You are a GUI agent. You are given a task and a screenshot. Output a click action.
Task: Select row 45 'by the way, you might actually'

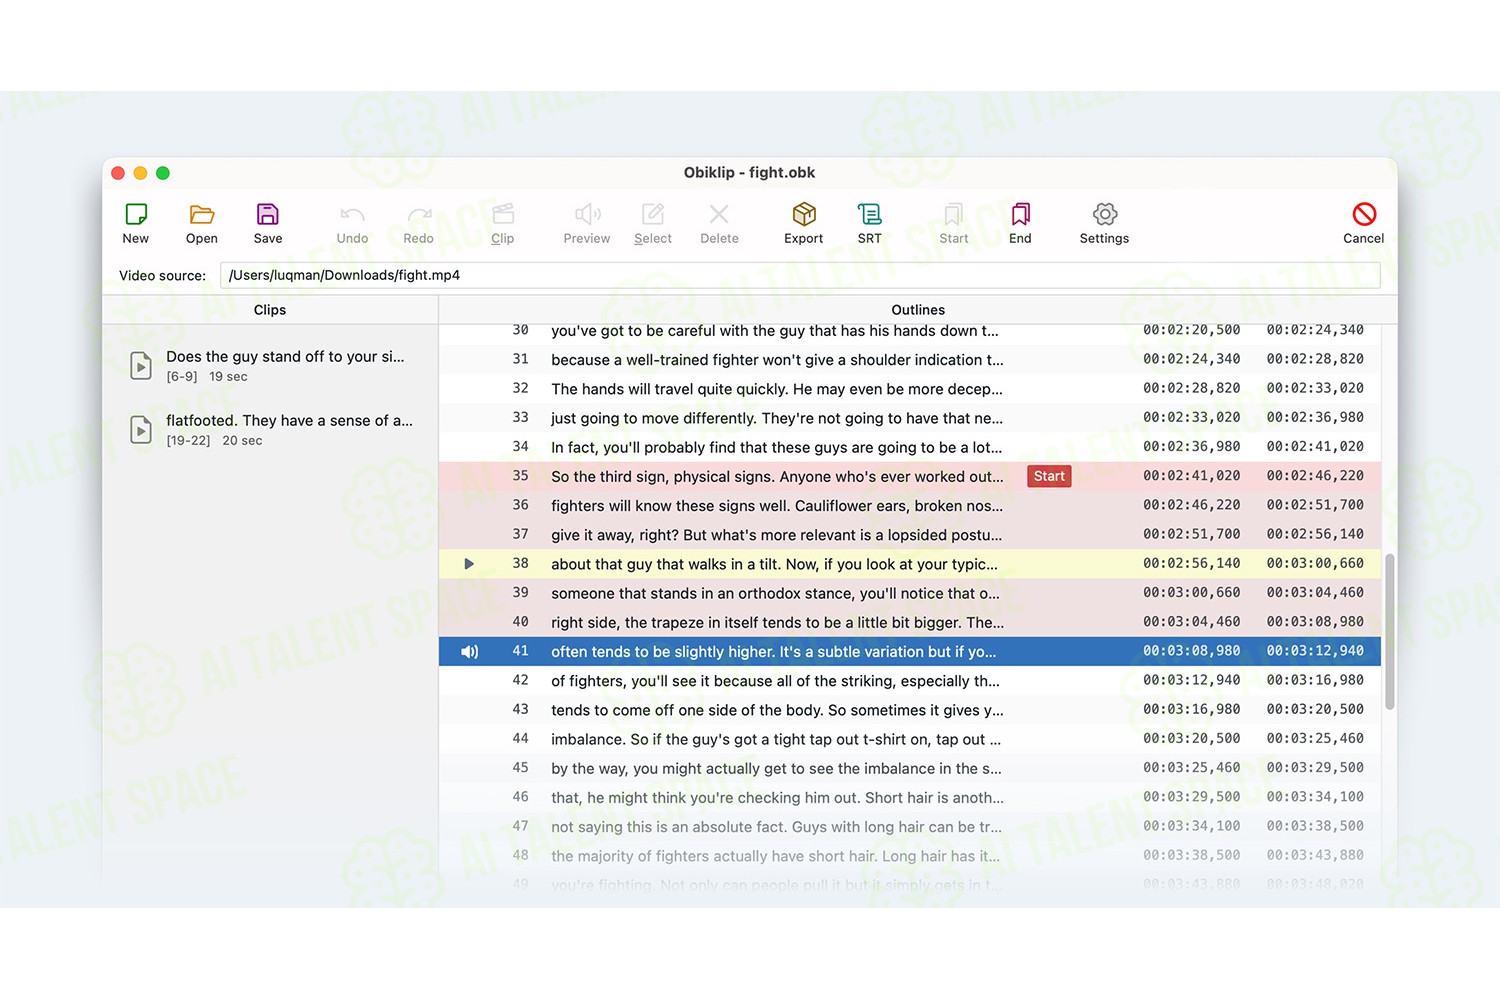click(910, 768)
